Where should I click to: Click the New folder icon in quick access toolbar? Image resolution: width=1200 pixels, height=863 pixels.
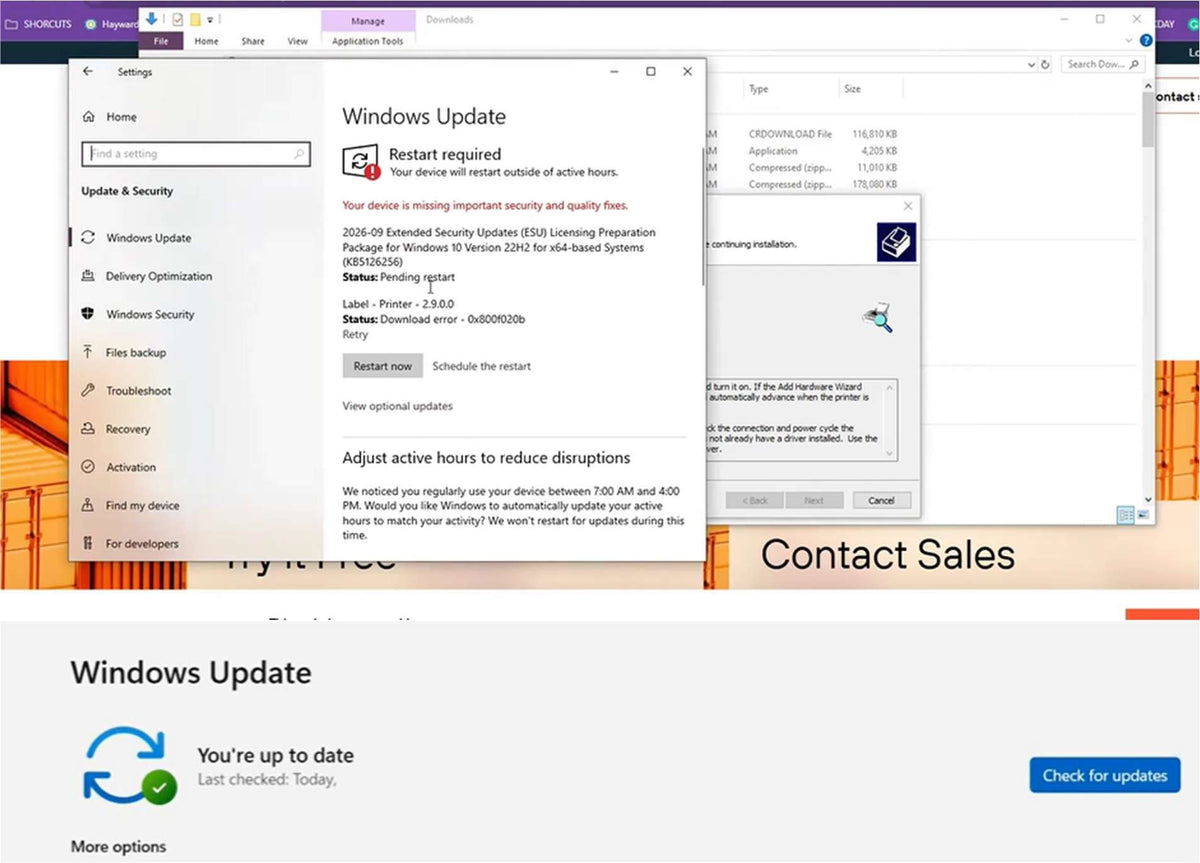(196, 19)
